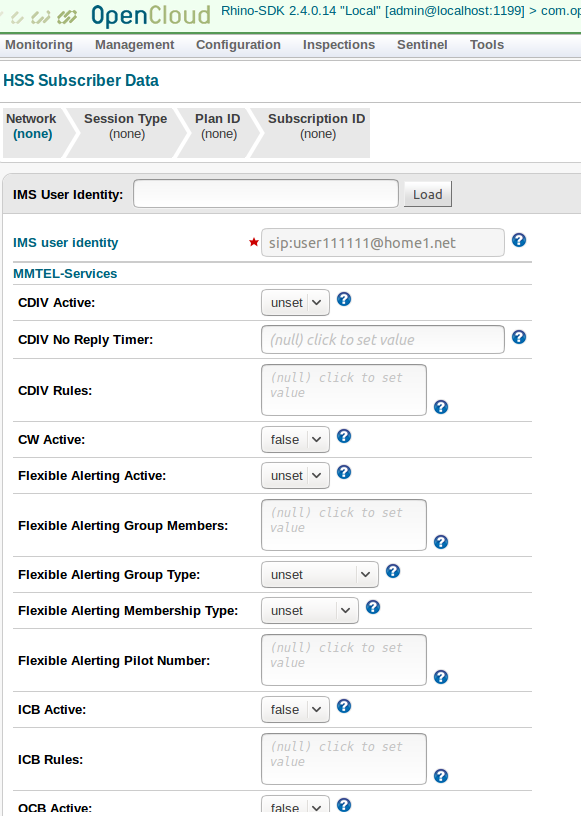Expand the Flexible Alerting Group Type dropdown
The width and height of the screenshot is (581, 816).
click(319, 574)
